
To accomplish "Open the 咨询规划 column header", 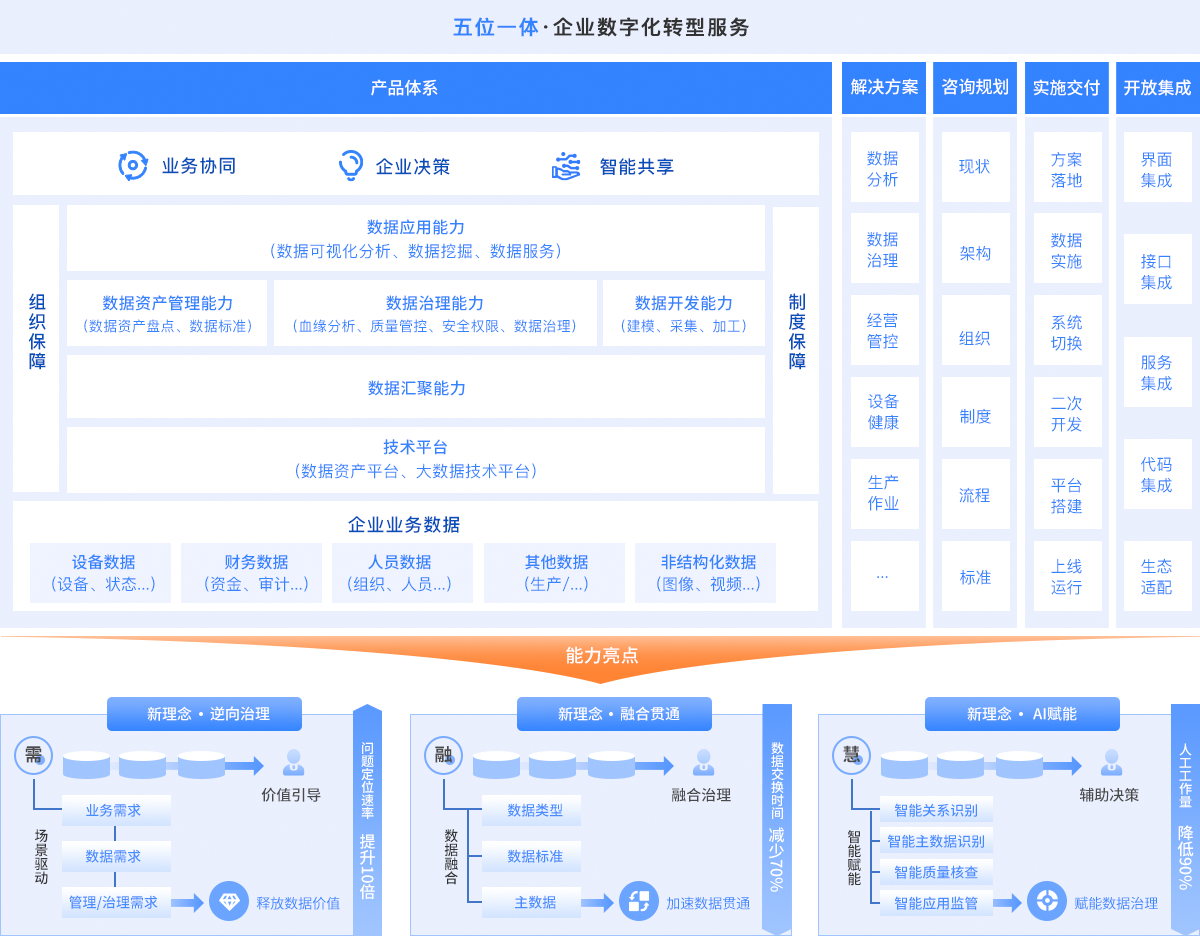I will 974,88.
